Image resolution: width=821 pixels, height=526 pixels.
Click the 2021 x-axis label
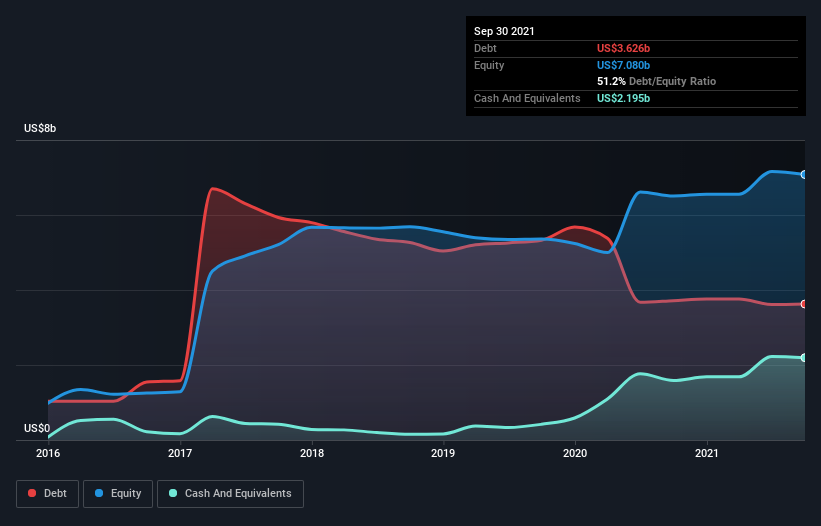tap(707, 453)
